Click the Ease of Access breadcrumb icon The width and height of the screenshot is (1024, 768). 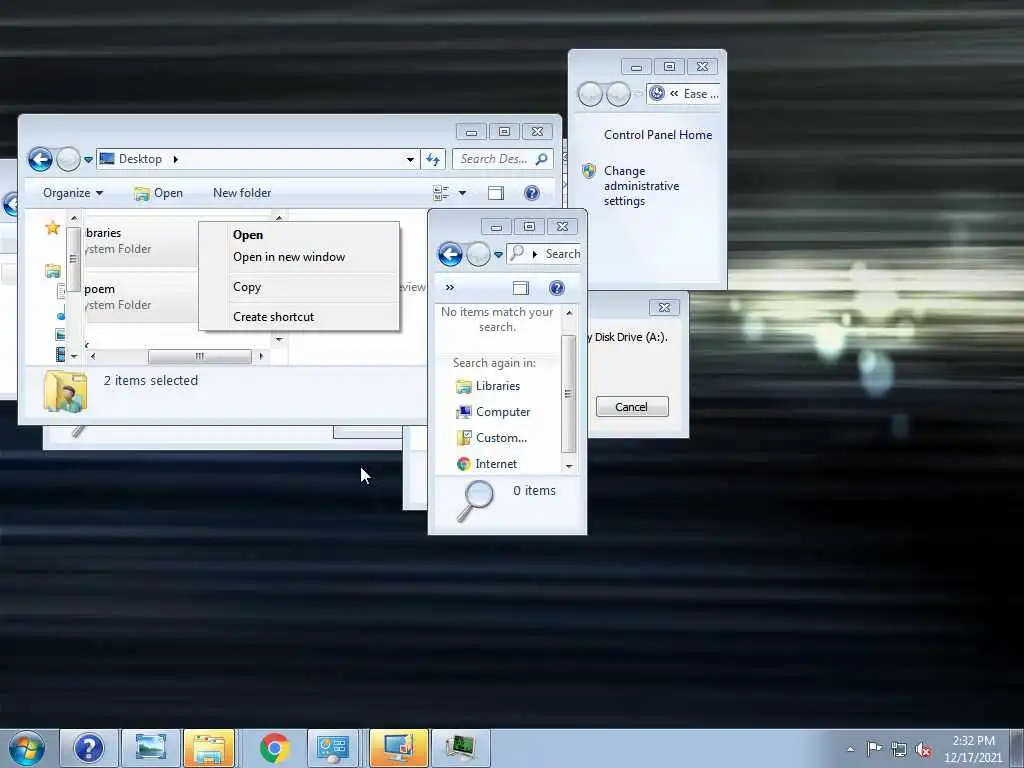click(657, 93)
